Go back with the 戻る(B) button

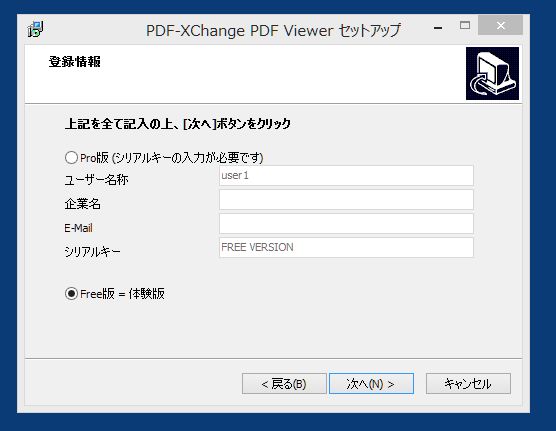pyautogui.click(x=284, y=383)
